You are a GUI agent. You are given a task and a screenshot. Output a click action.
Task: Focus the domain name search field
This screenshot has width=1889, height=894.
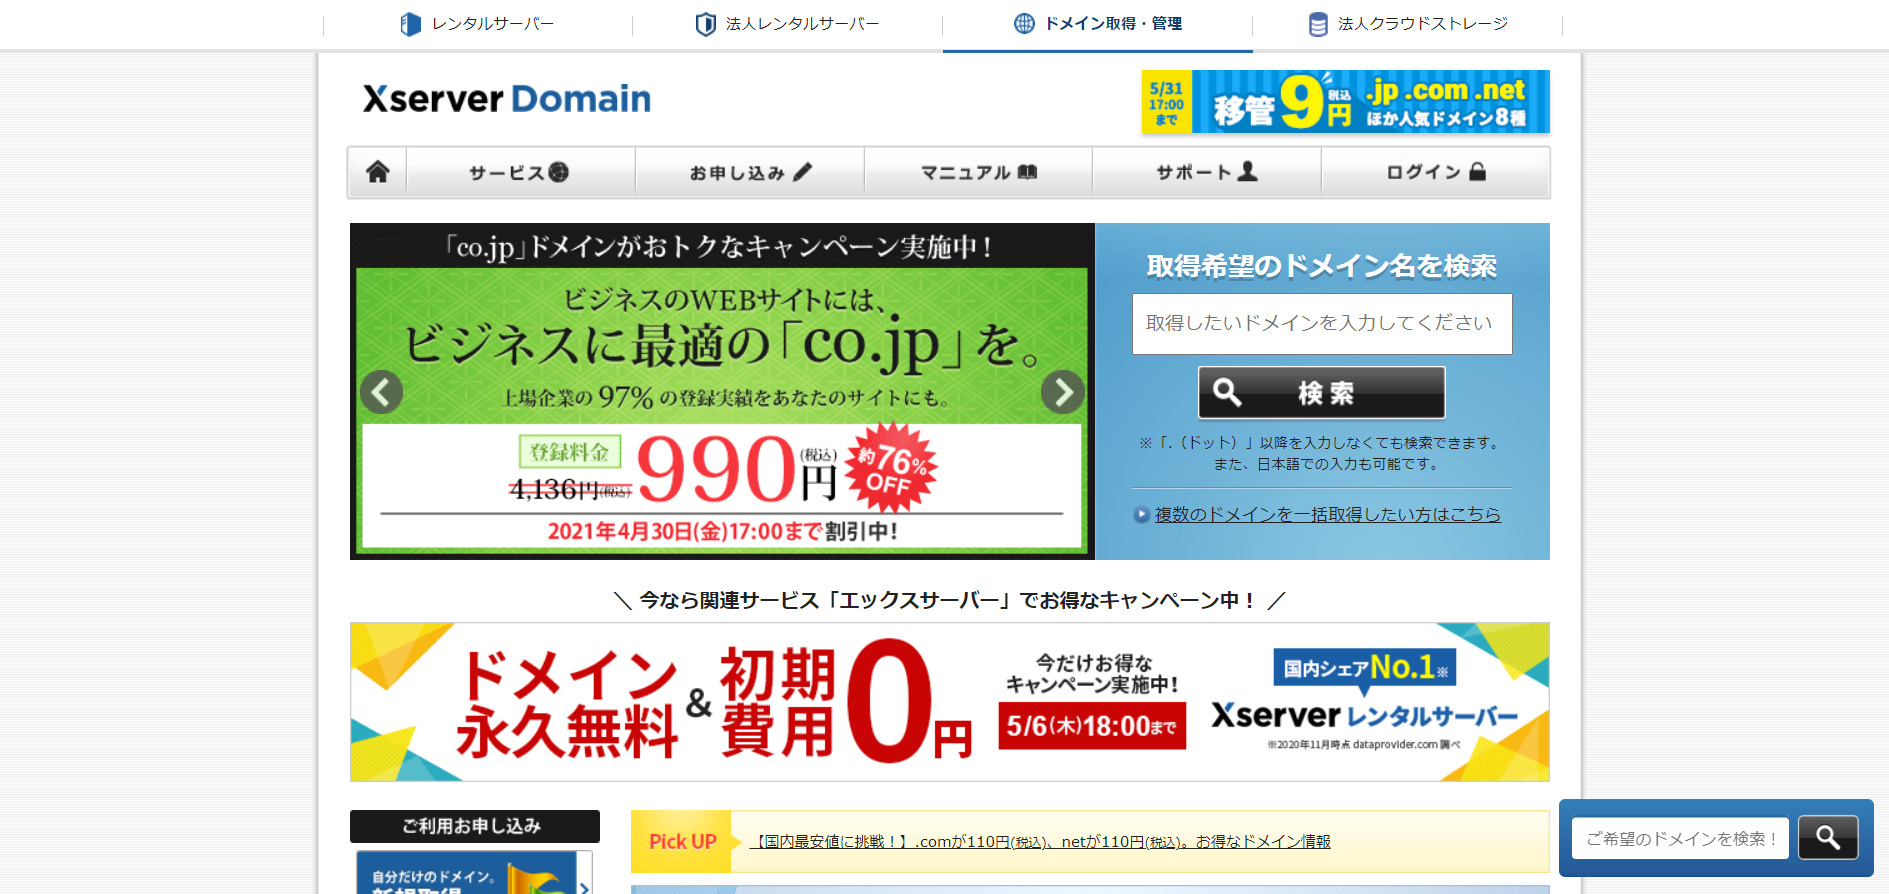pos(1322,324)
